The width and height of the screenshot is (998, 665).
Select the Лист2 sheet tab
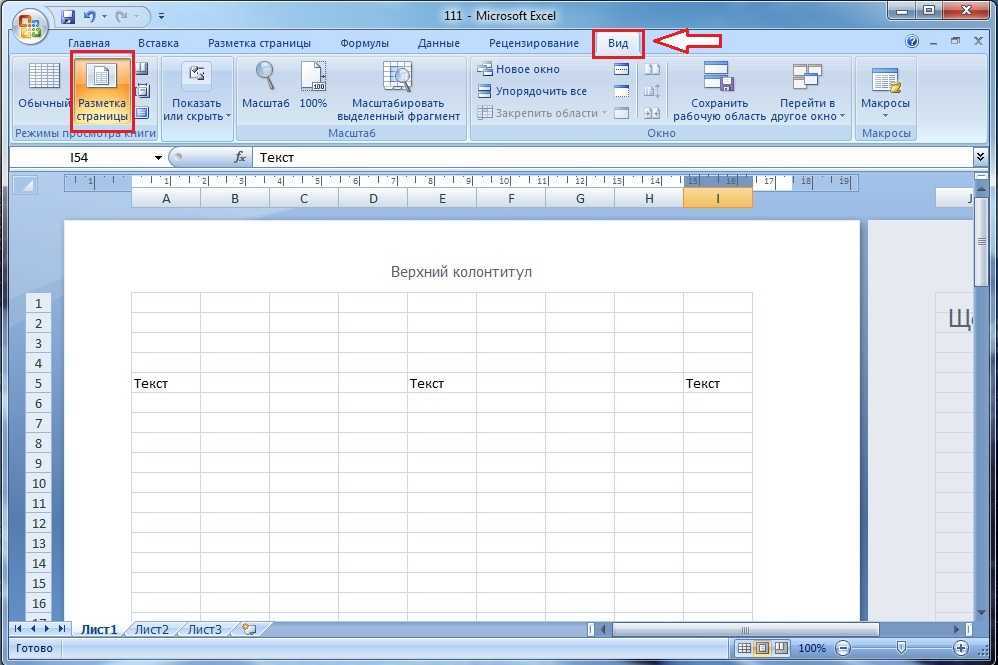(151, 629)
